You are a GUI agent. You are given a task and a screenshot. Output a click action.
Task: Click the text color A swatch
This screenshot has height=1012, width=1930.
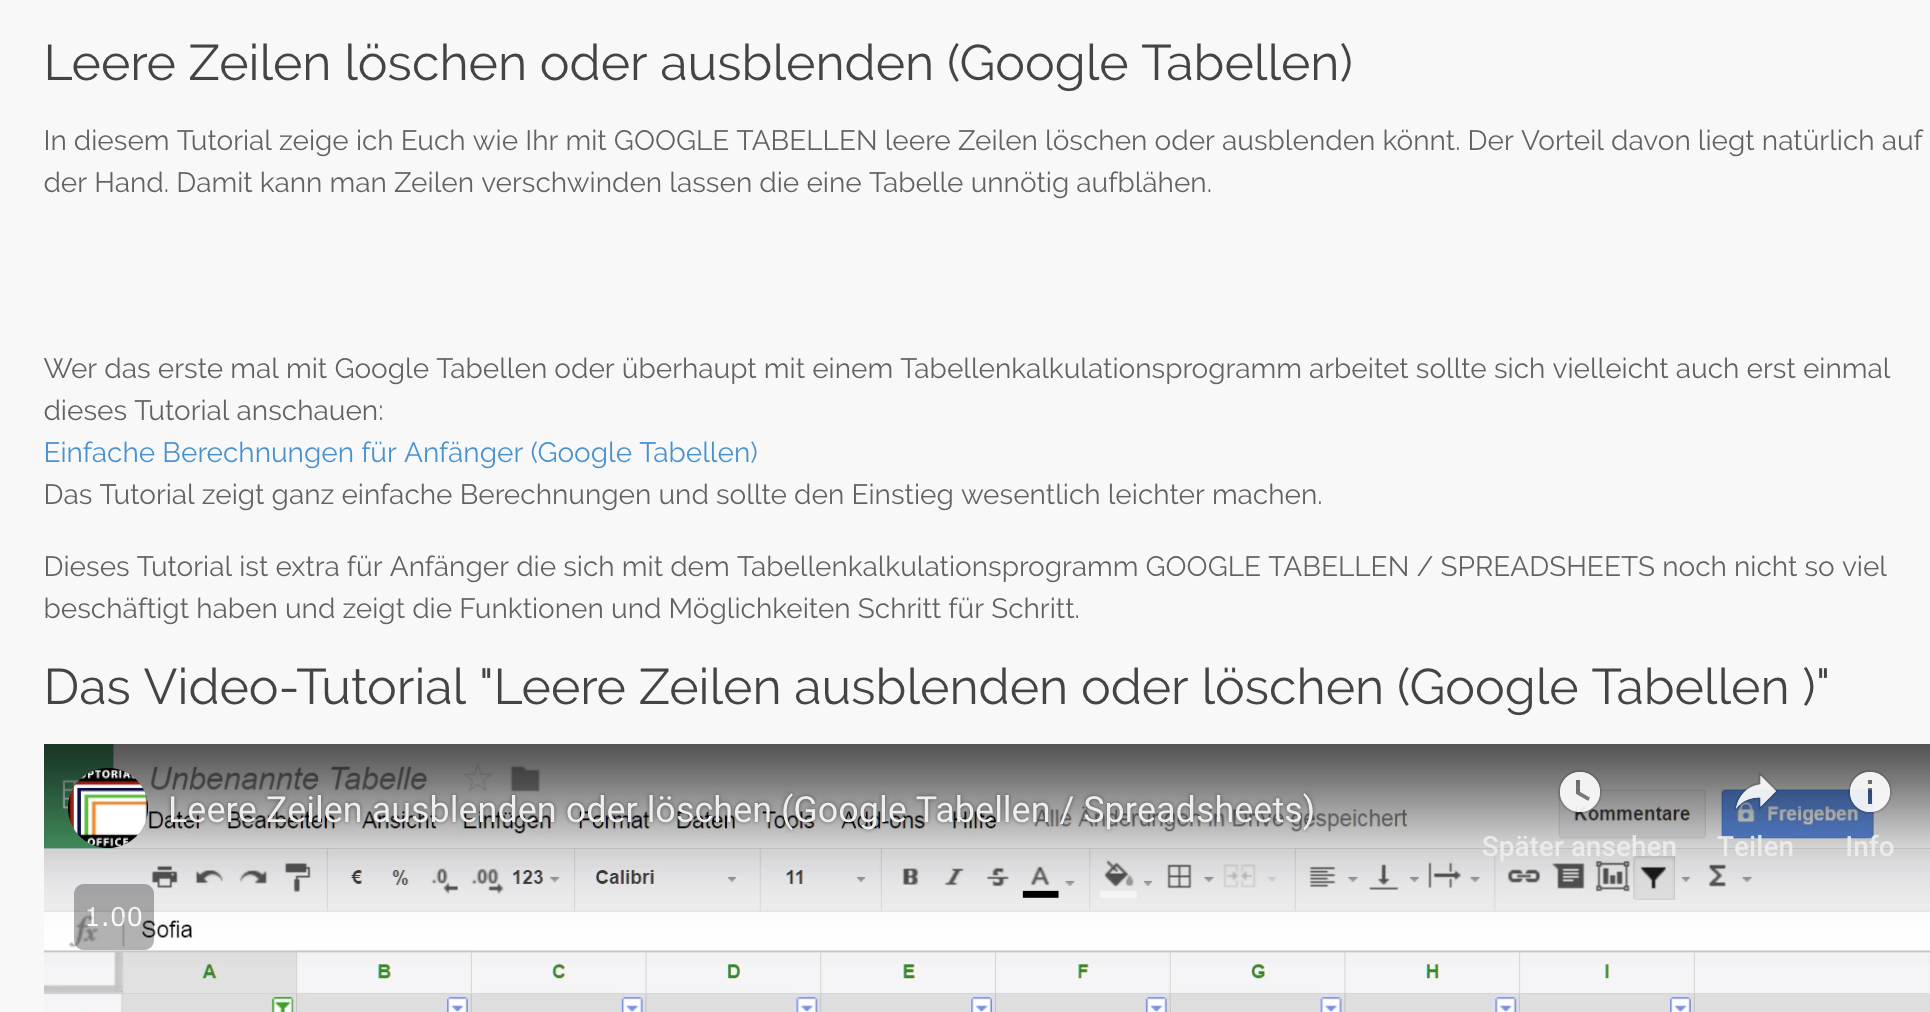(1040, 879)
